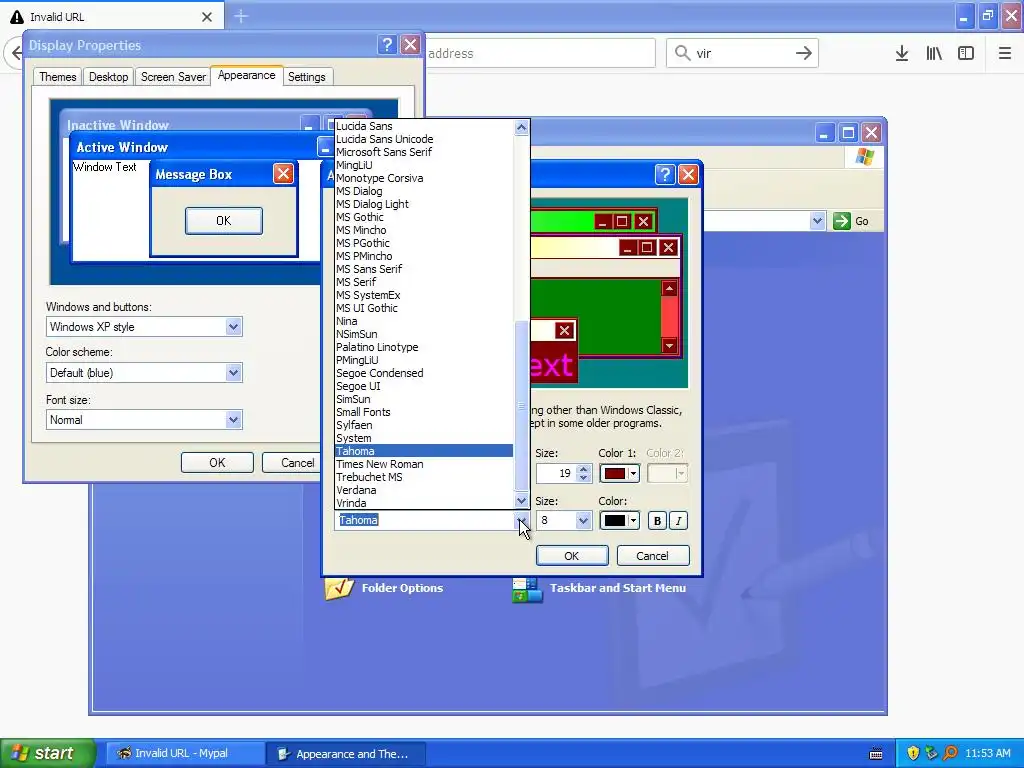
Task: Click the green Go arrow icon
Action: pyautogui.click(x=842, y=221)
